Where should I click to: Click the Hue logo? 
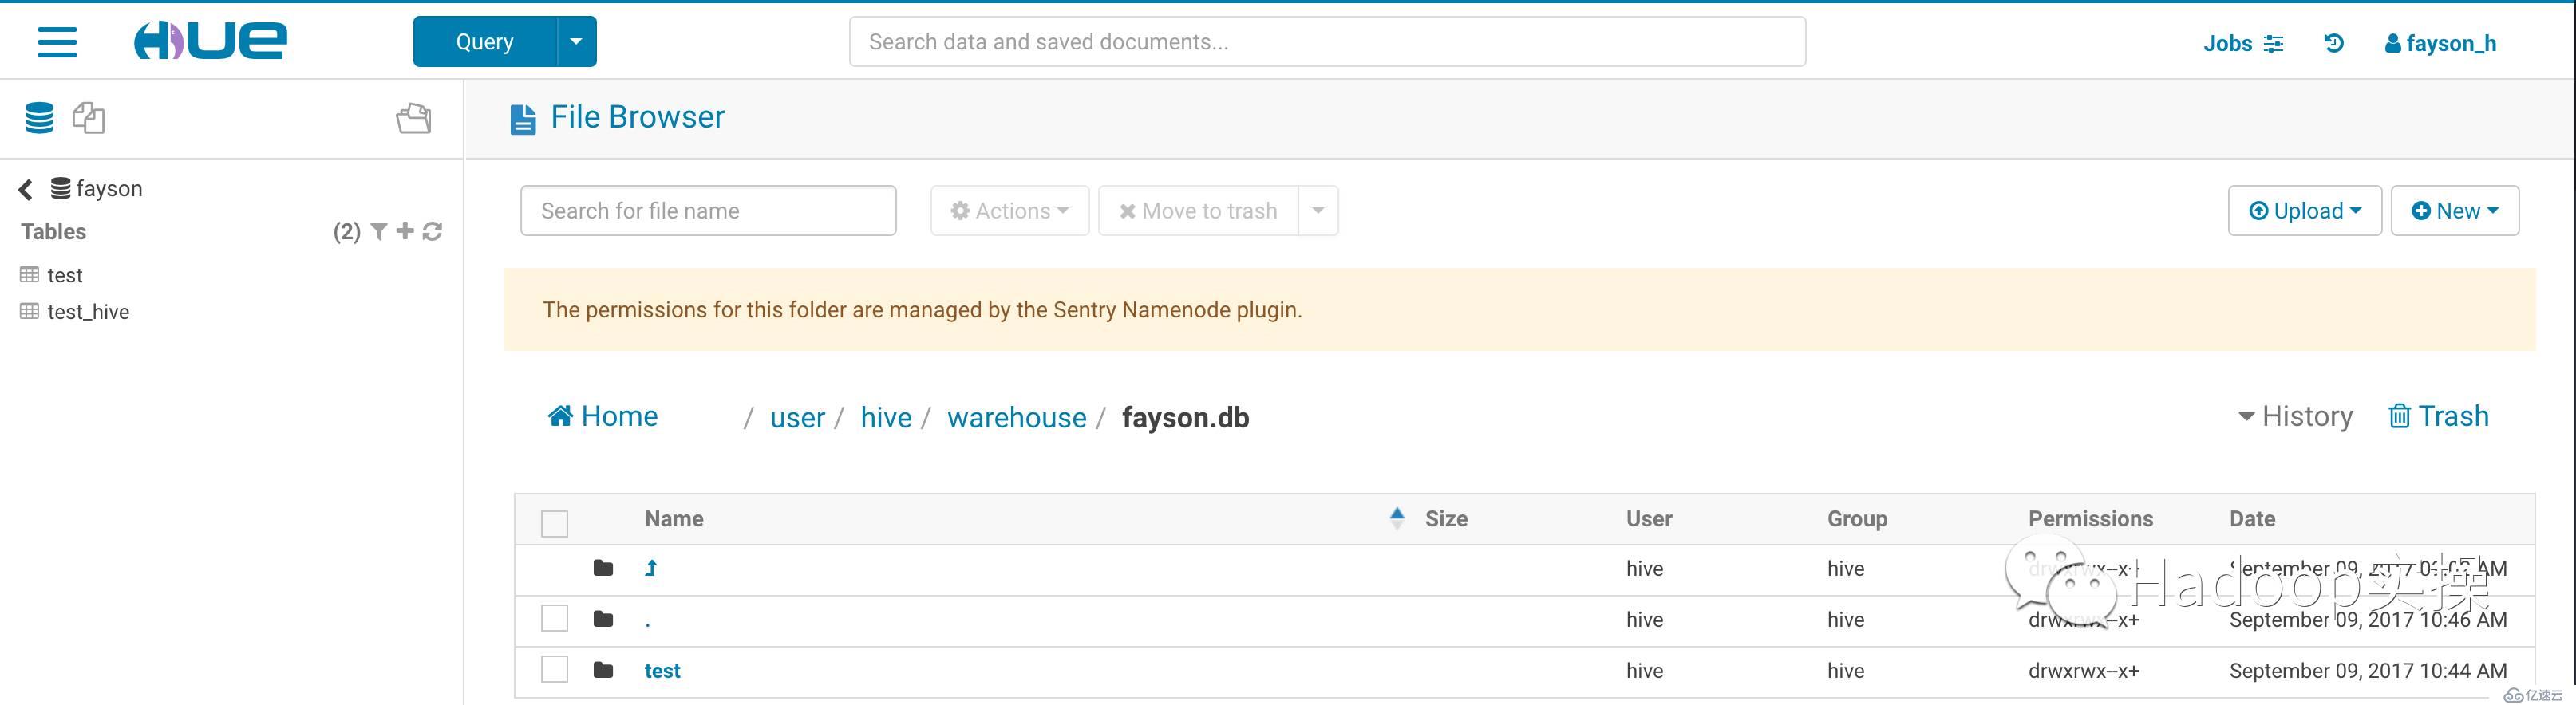click(210, 41)
